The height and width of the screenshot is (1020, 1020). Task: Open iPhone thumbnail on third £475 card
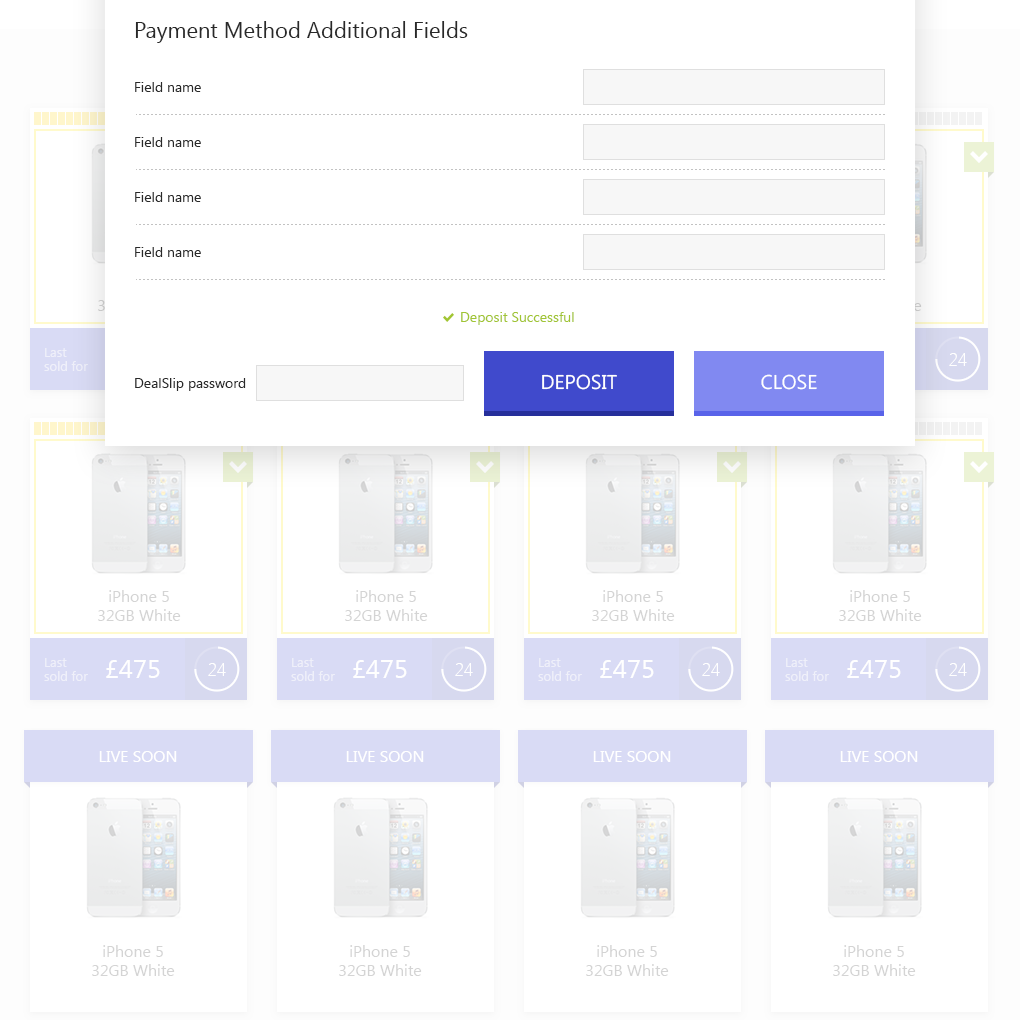tap(632, 513)
